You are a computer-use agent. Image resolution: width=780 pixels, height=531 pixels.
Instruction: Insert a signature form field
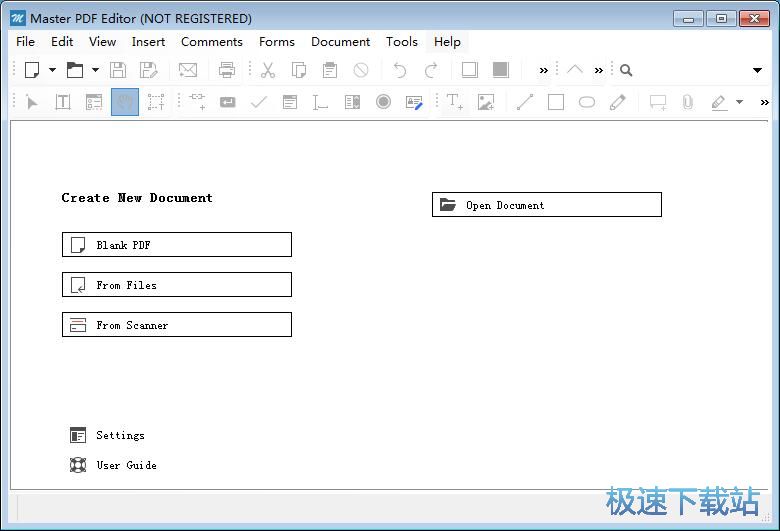(414, 102)
